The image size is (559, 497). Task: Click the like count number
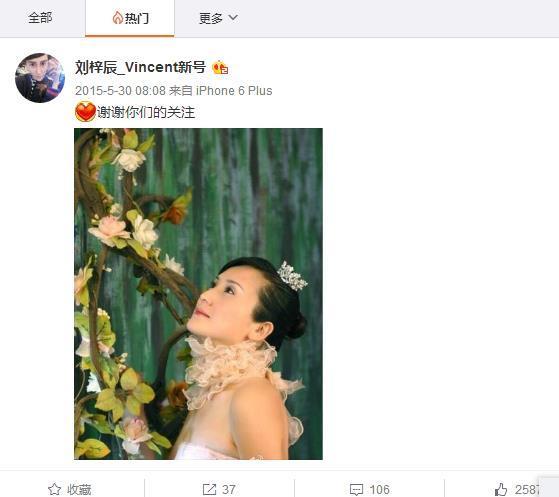coord(527,489)
